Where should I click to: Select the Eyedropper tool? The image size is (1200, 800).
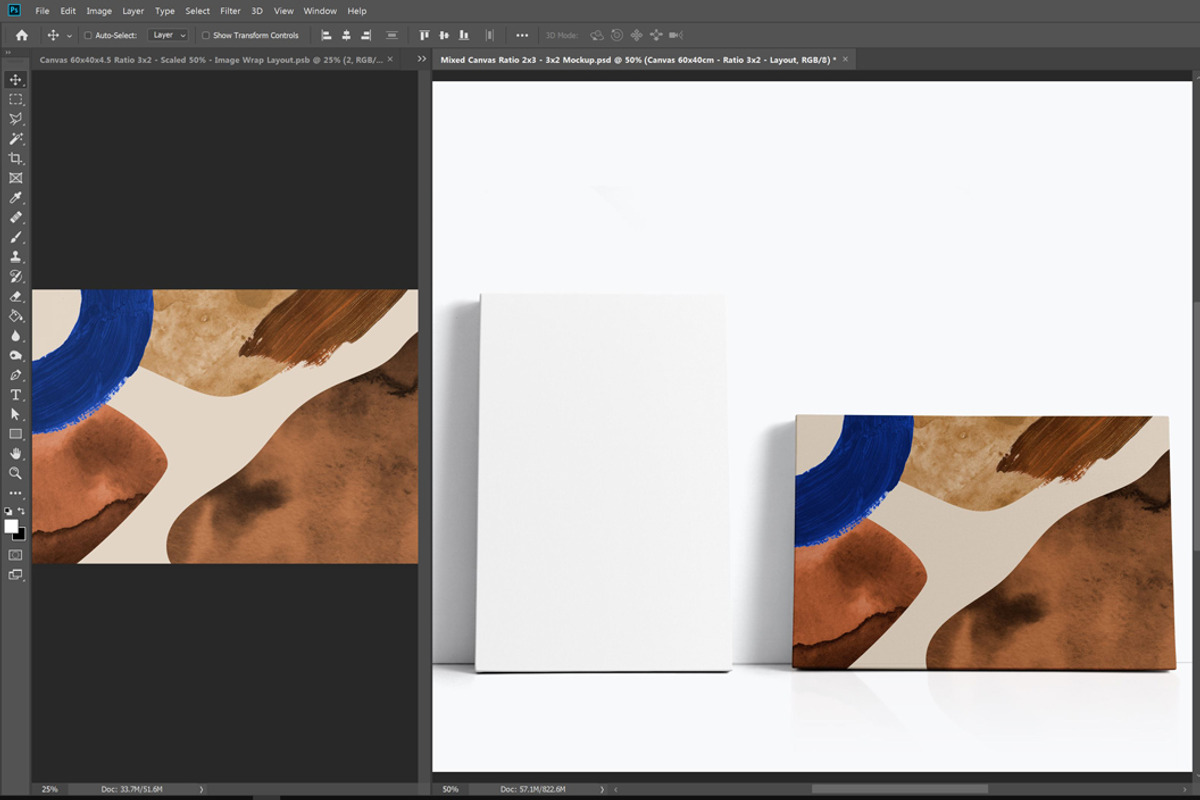(x=15, y=198)
